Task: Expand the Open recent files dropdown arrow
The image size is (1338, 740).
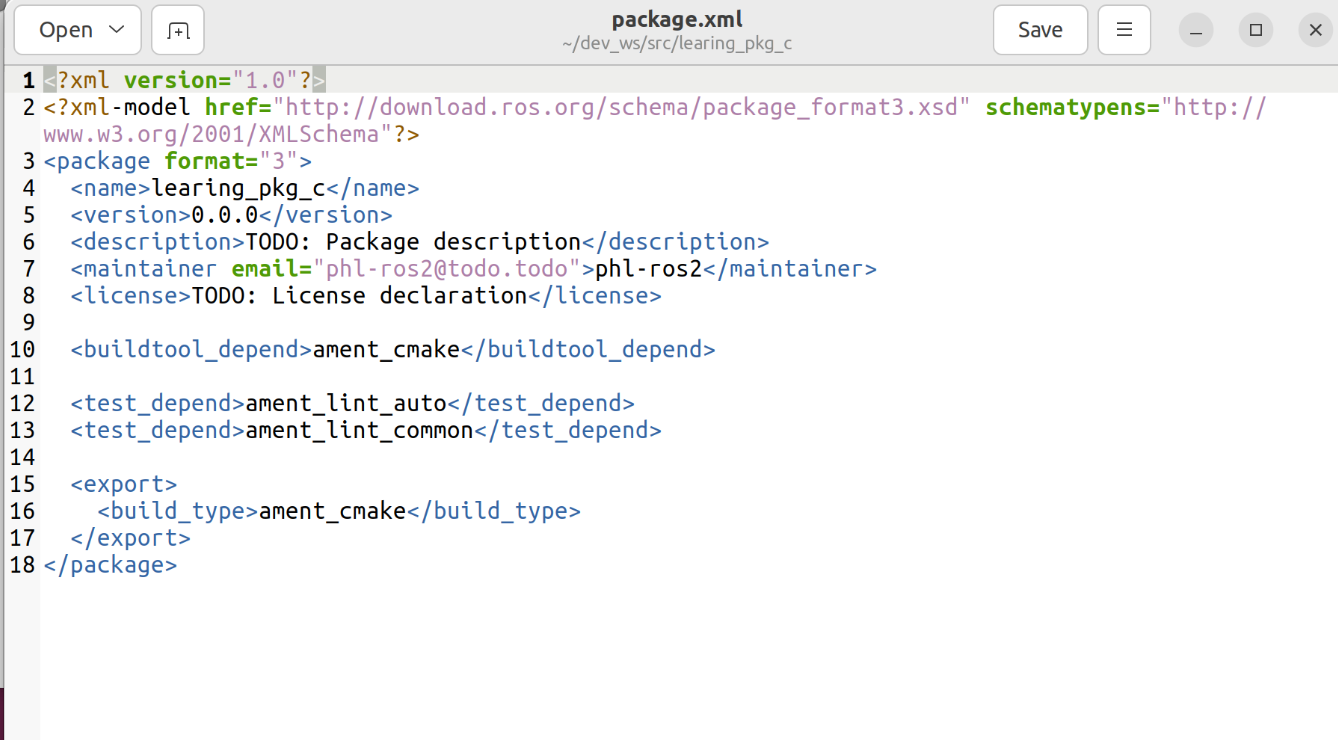Action: [117, 30]
